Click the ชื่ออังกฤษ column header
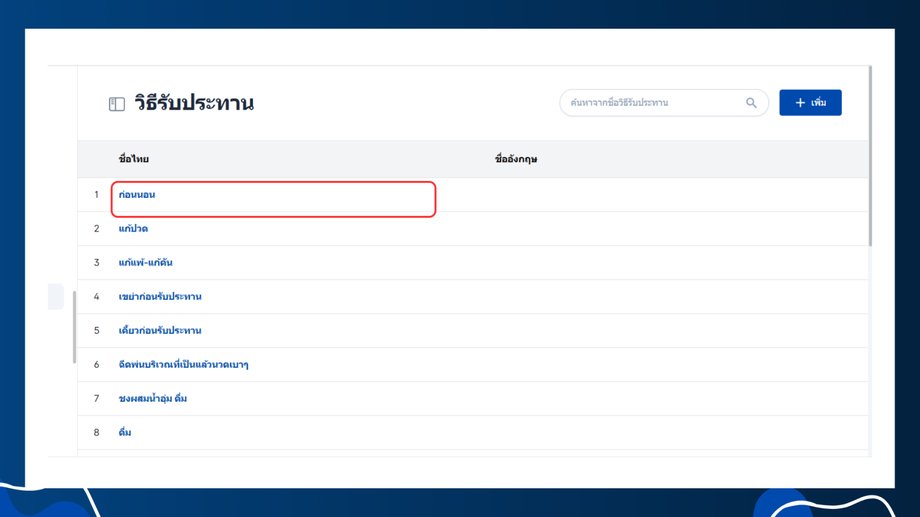Viewport: 920px width, 517px height. 516,159
